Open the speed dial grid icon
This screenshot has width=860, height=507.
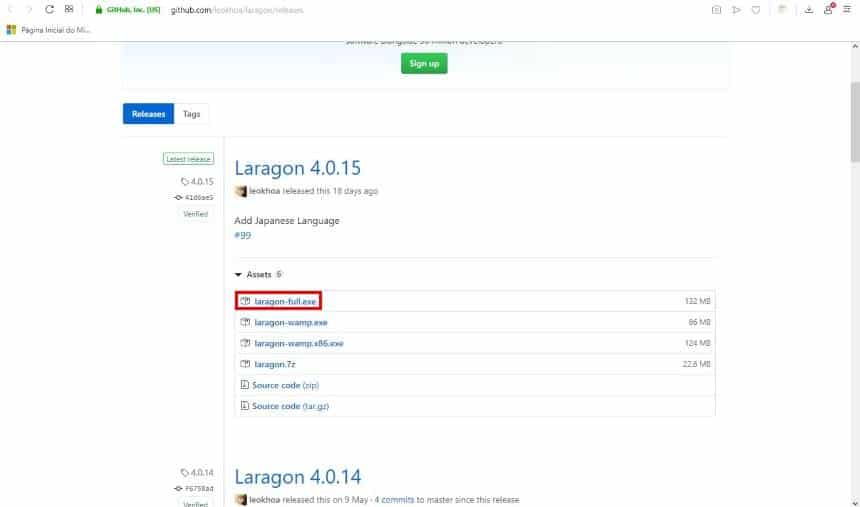[69, 9]
